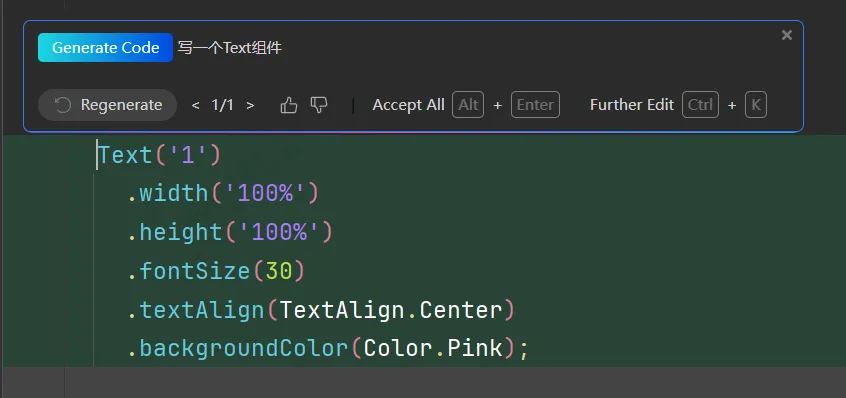Place cursor on the Text('1') line
This screenshot has width=846, height=398.
159,155
